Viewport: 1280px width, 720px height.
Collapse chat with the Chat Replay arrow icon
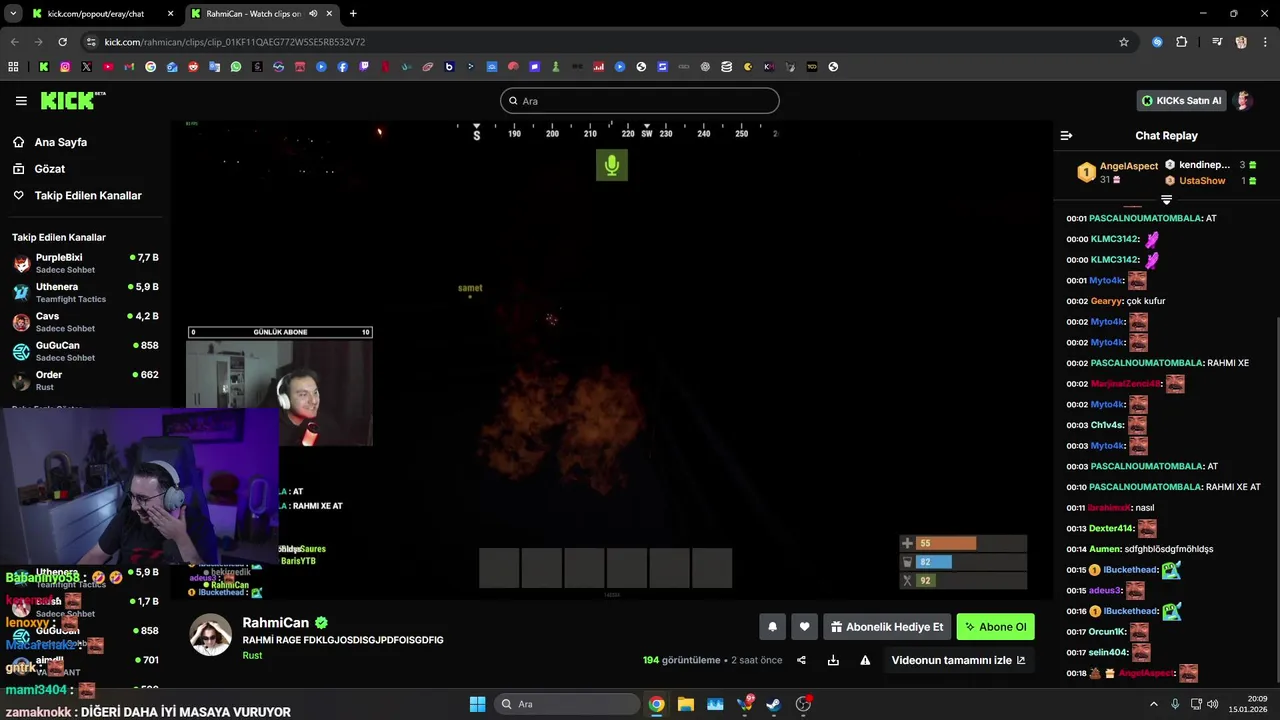(1066, 135)
